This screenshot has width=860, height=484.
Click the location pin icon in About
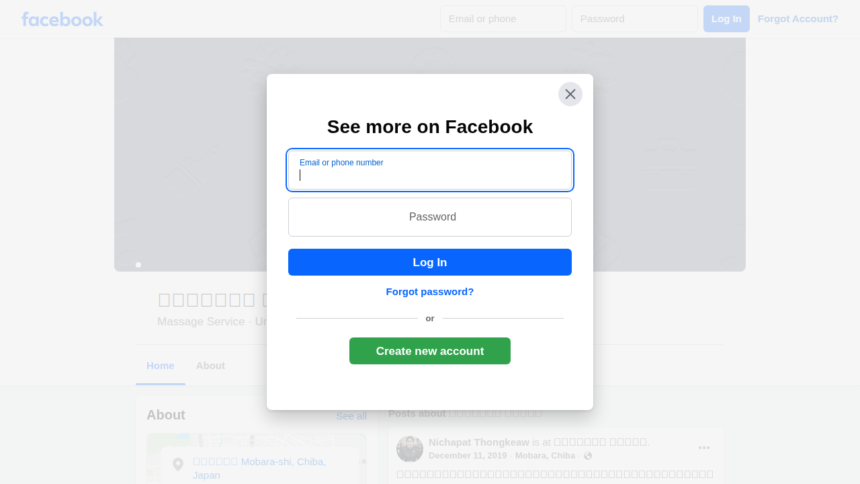pos(178,464)
